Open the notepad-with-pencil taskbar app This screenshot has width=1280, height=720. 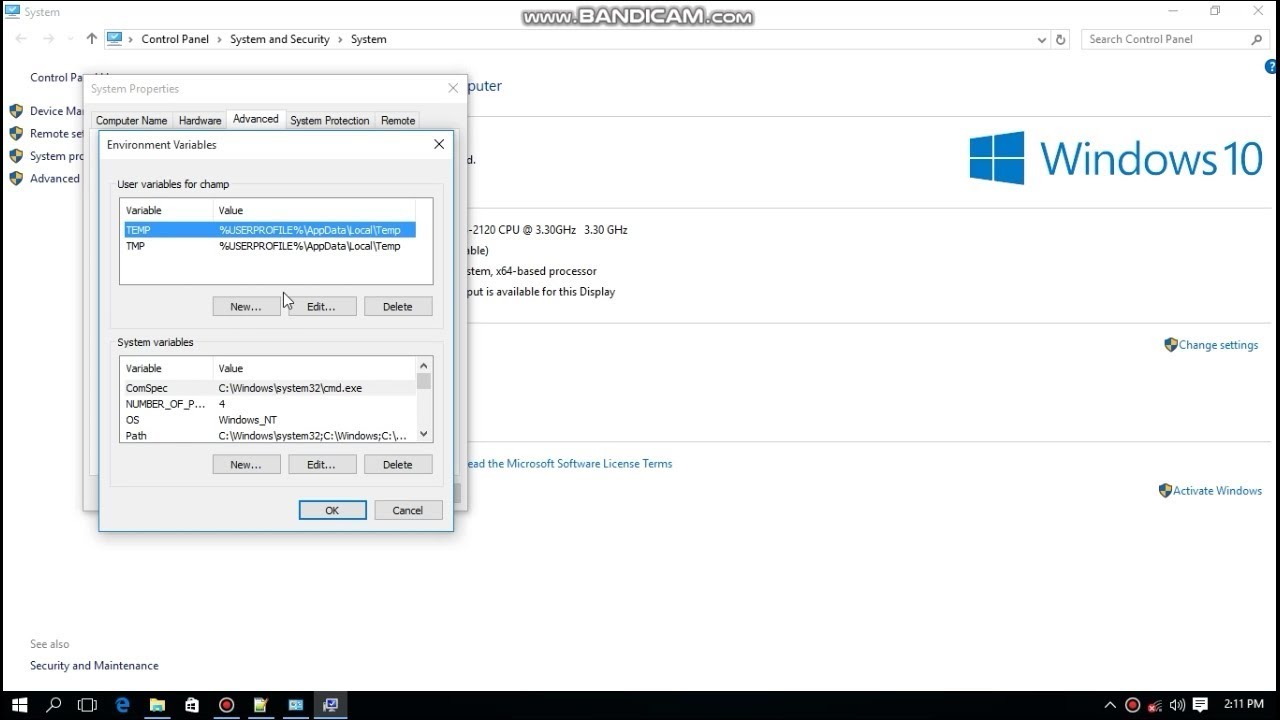pyautogui.click(x=261, y=705)
